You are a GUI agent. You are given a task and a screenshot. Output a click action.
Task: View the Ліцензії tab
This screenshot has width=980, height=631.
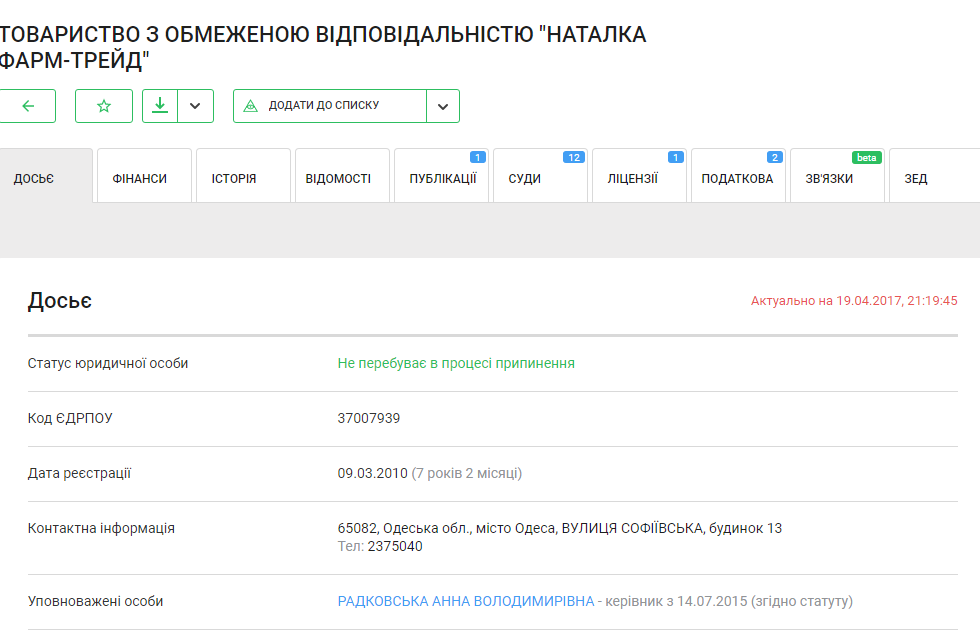point(633,179)
